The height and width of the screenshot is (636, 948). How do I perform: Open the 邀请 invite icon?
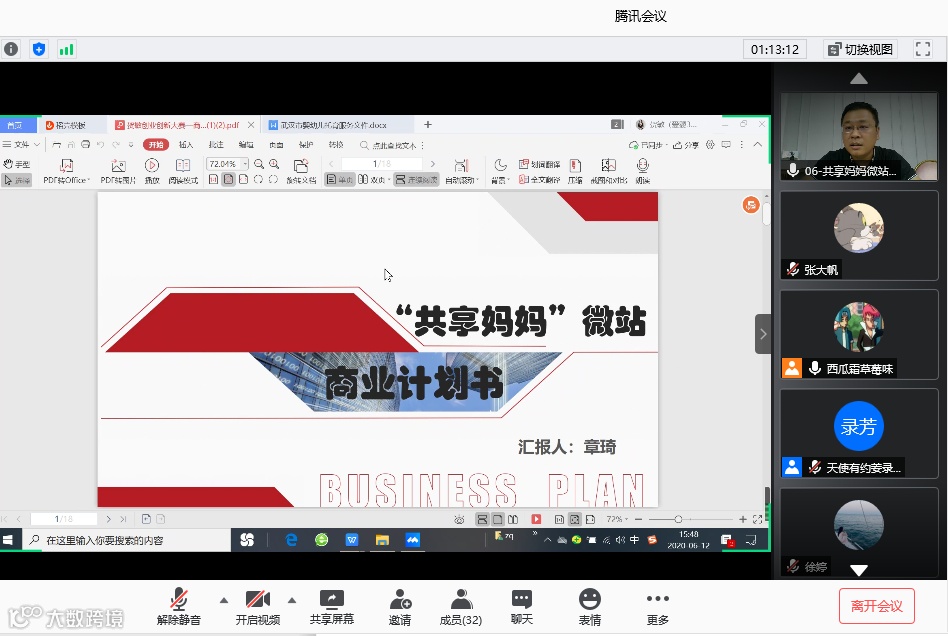pos(400,607)
